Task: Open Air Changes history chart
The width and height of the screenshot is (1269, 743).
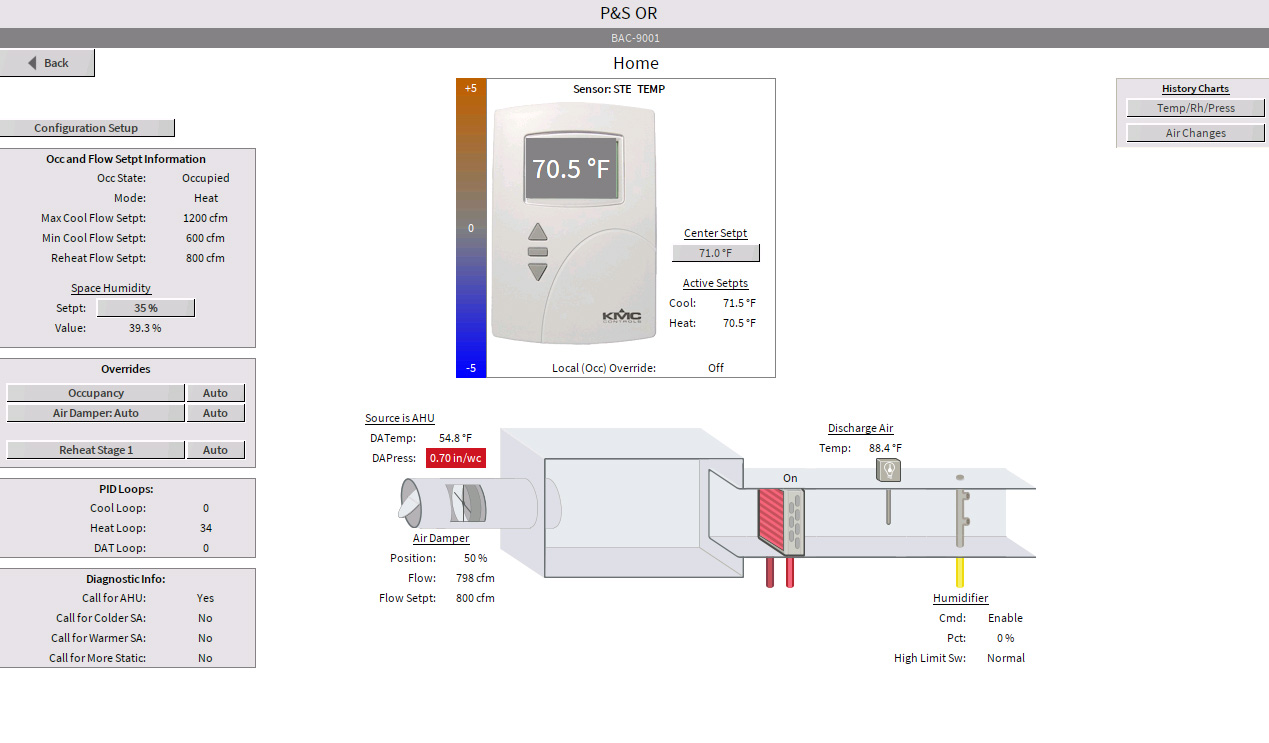Action: coord(1195,133)
